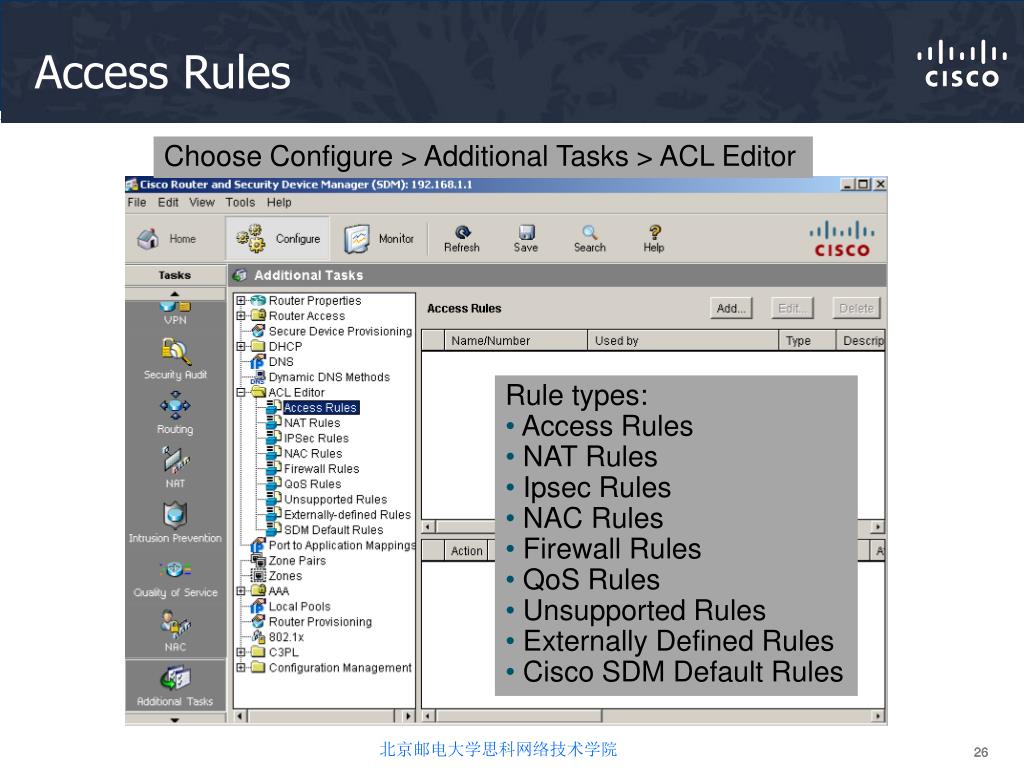This screenshot has height=768, width=1024.
Task: Expand the Router Access node
Action: 241,315
